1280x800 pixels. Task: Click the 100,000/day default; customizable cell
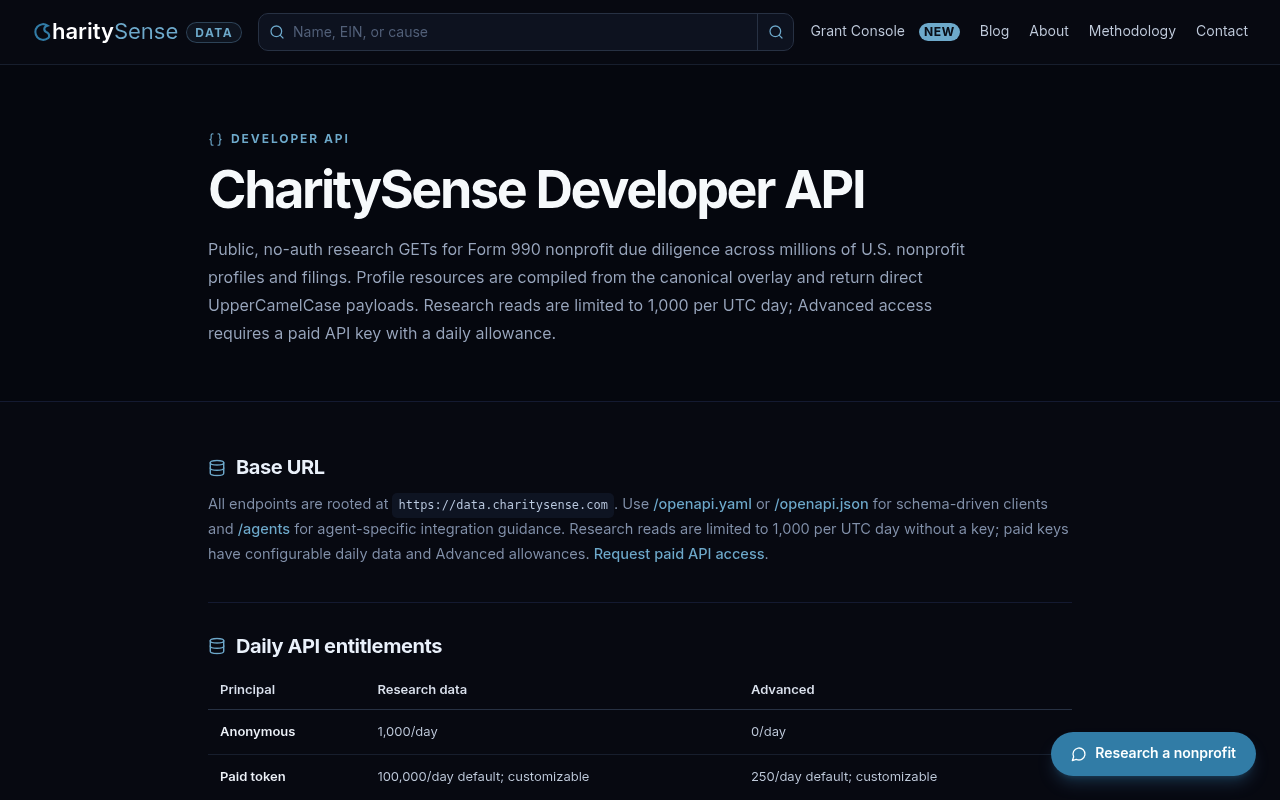coord(483,777)
